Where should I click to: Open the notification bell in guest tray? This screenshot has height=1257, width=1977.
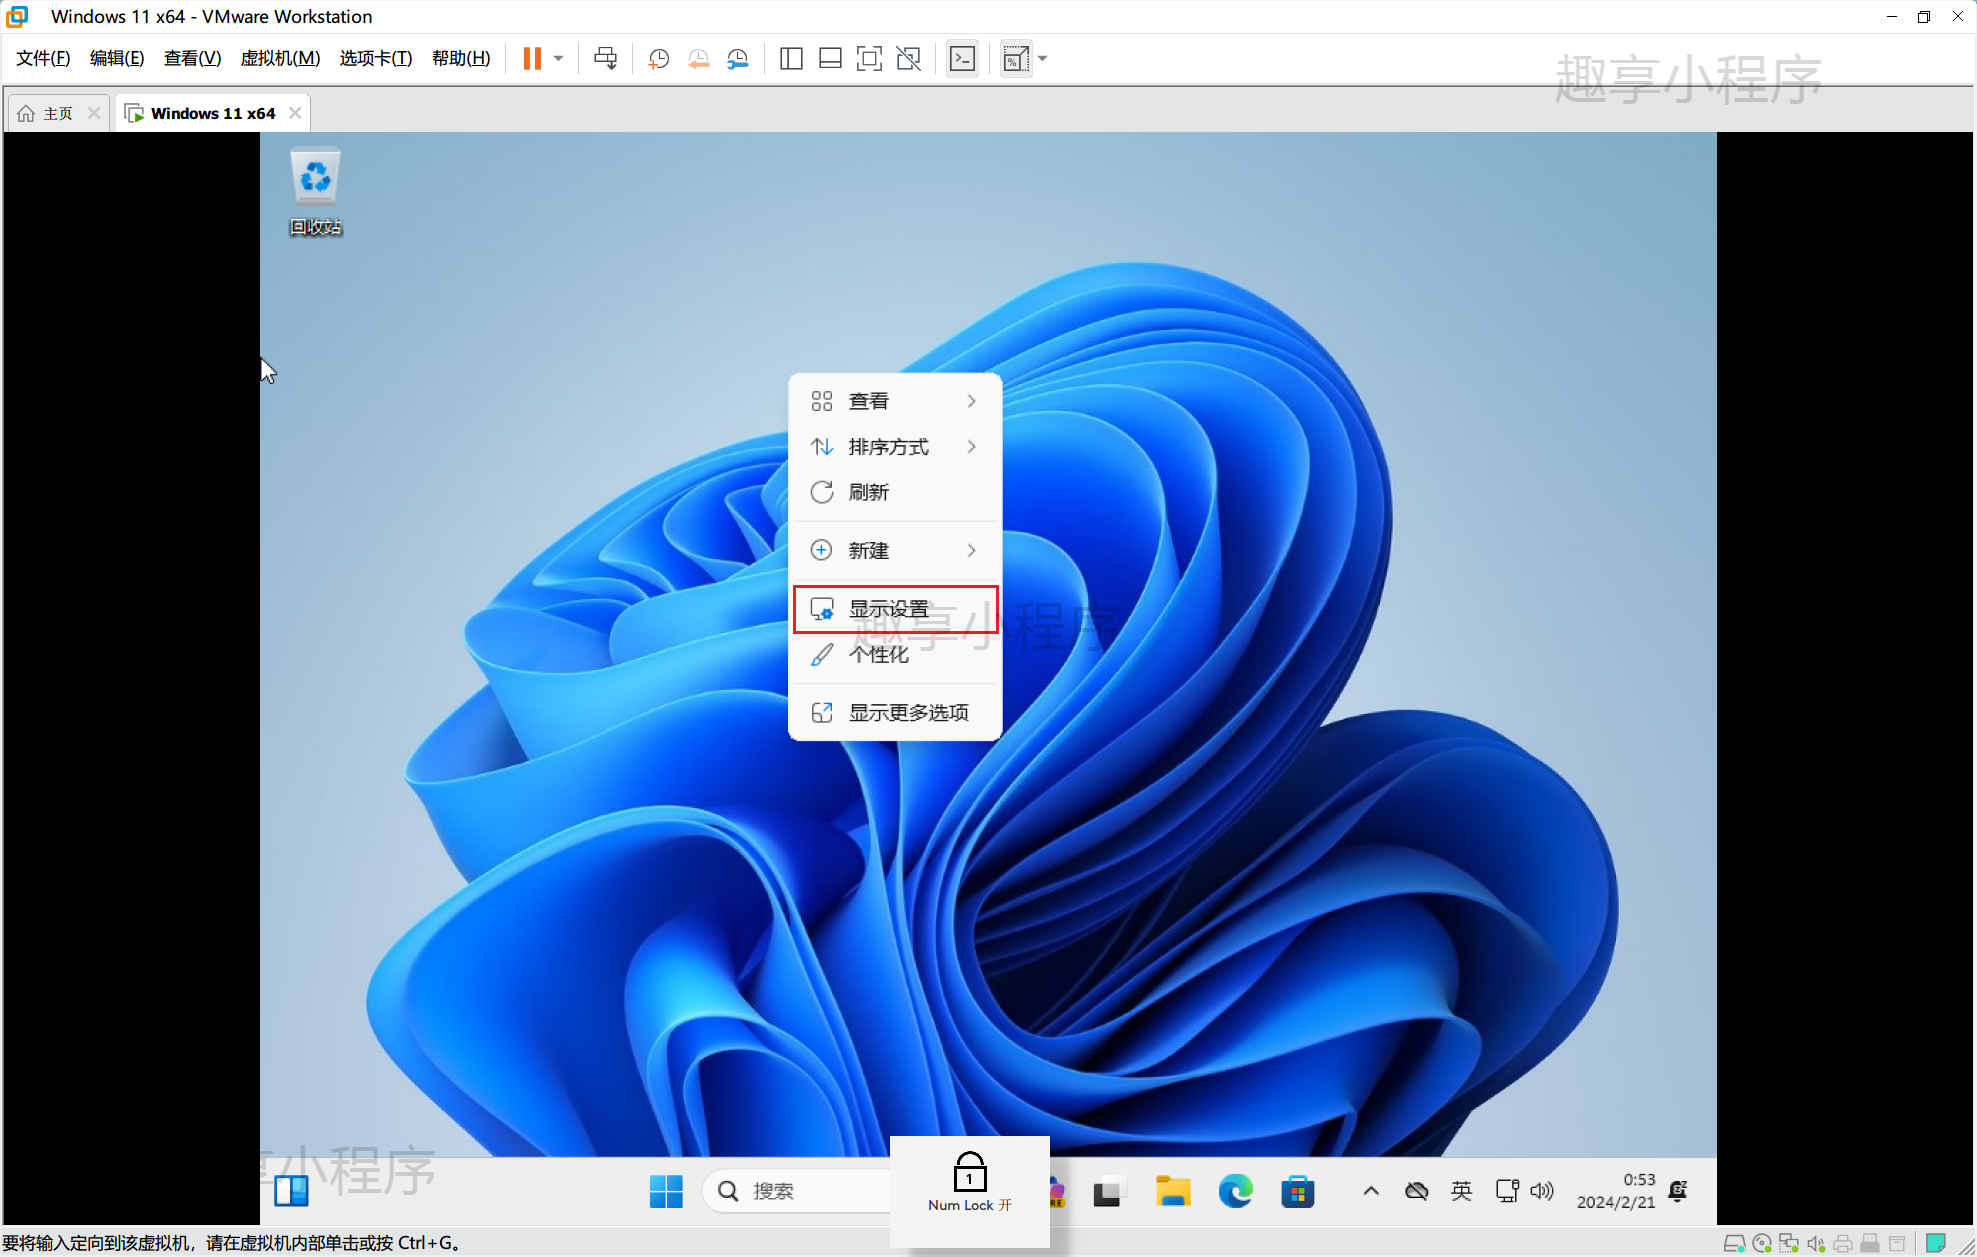[1678, 1191]
